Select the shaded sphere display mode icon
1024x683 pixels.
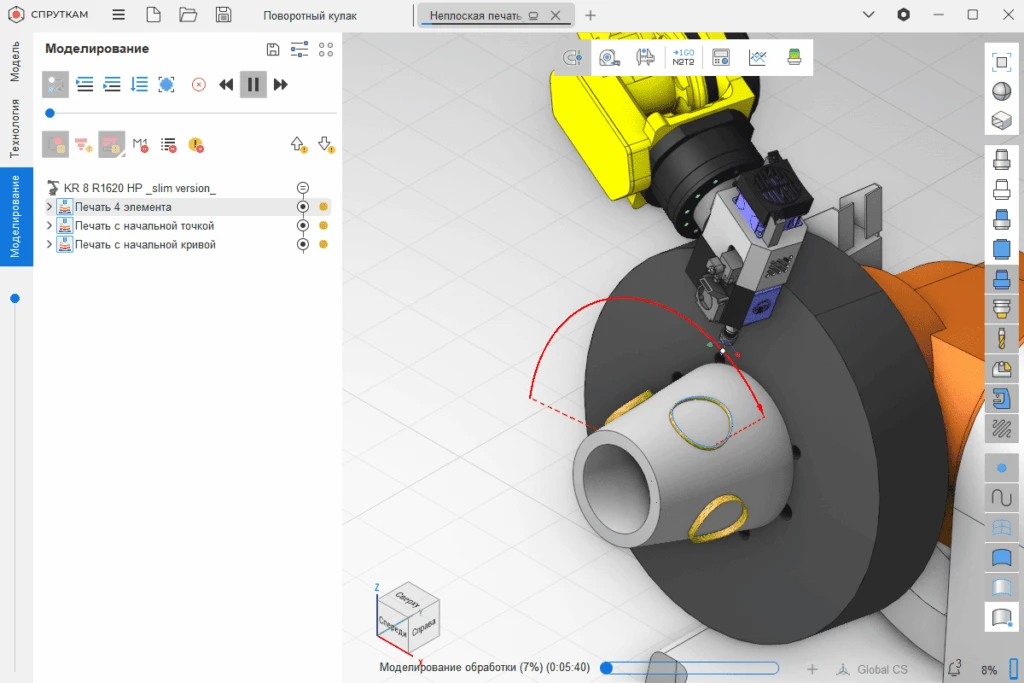point(1001,91)
